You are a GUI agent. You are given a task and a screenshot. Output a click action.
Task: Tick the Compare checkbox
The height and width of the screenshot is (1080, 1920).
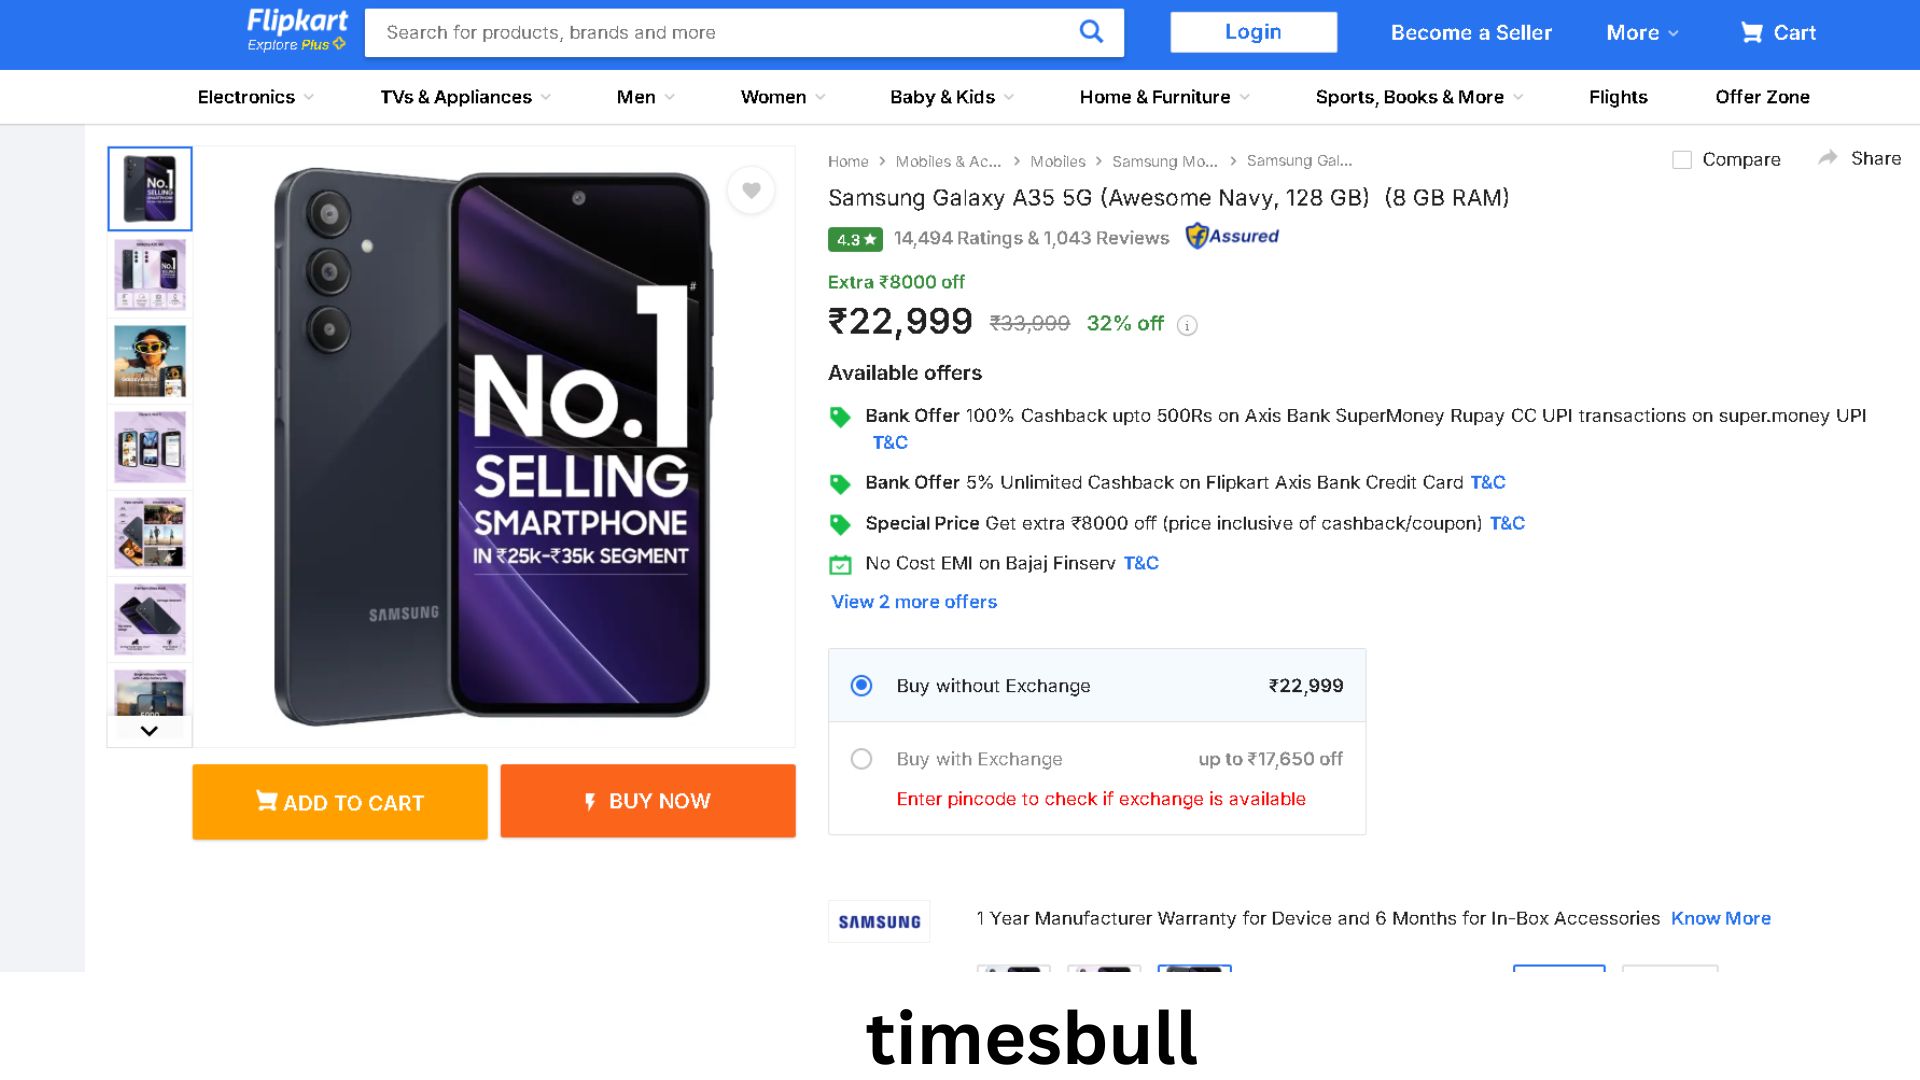[x=1682, y=160]
